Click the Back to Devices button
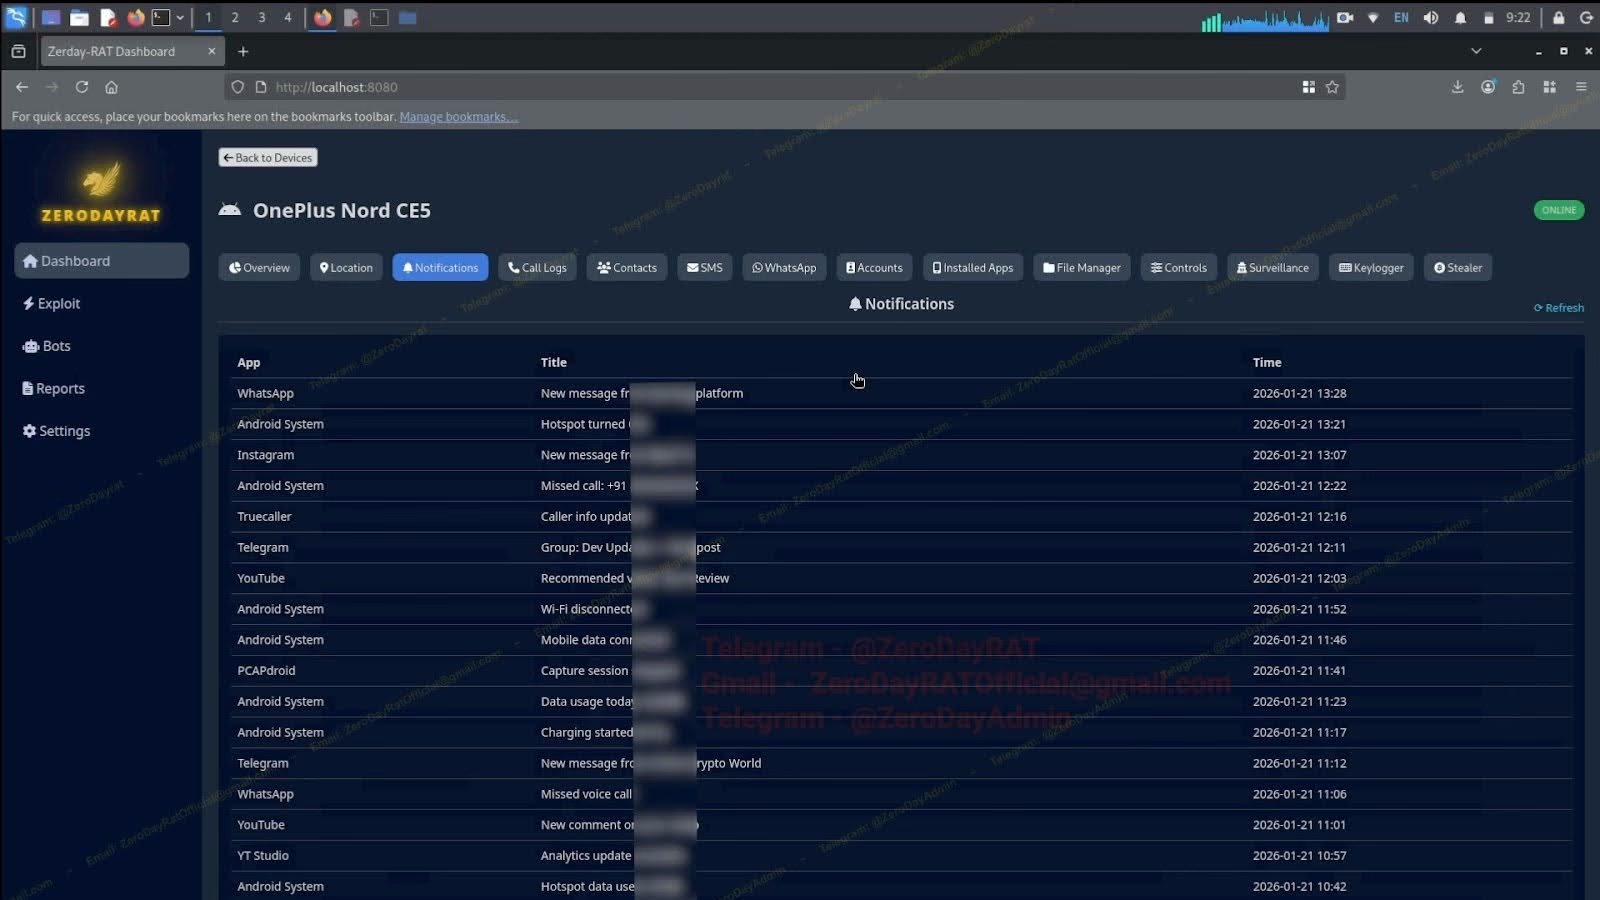The image size is (1600, 900). [x=268, y=157]
